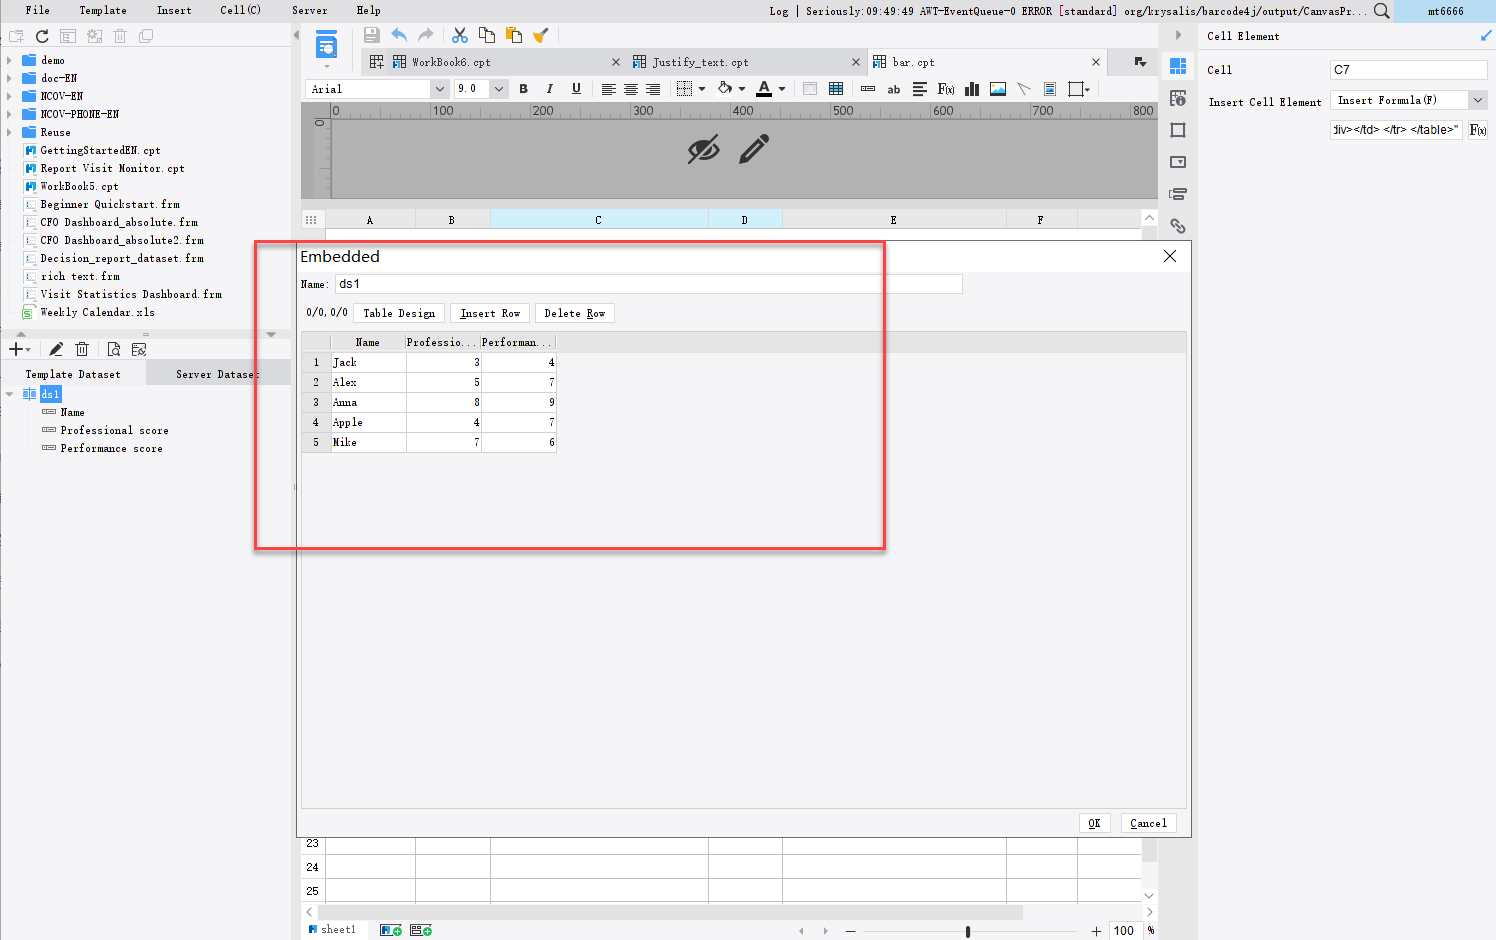Click the Insert Formula F(x) toolbar icon
The width and height of the screenshot is (1496, 940).
tap(945, 89)
